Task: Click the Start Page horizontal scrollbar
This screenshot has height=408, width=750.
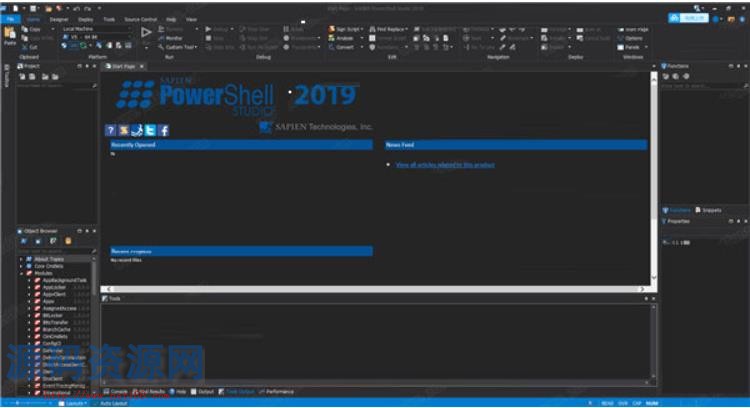Action: point(375,289)
